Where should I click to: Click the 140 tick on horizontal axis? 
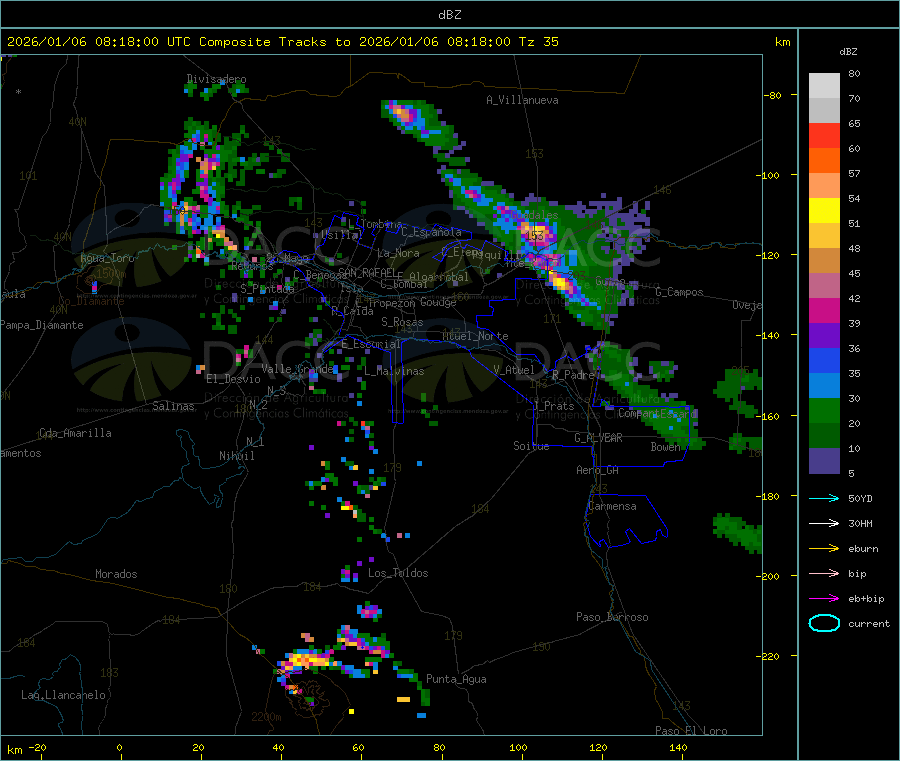coord(678,747)
